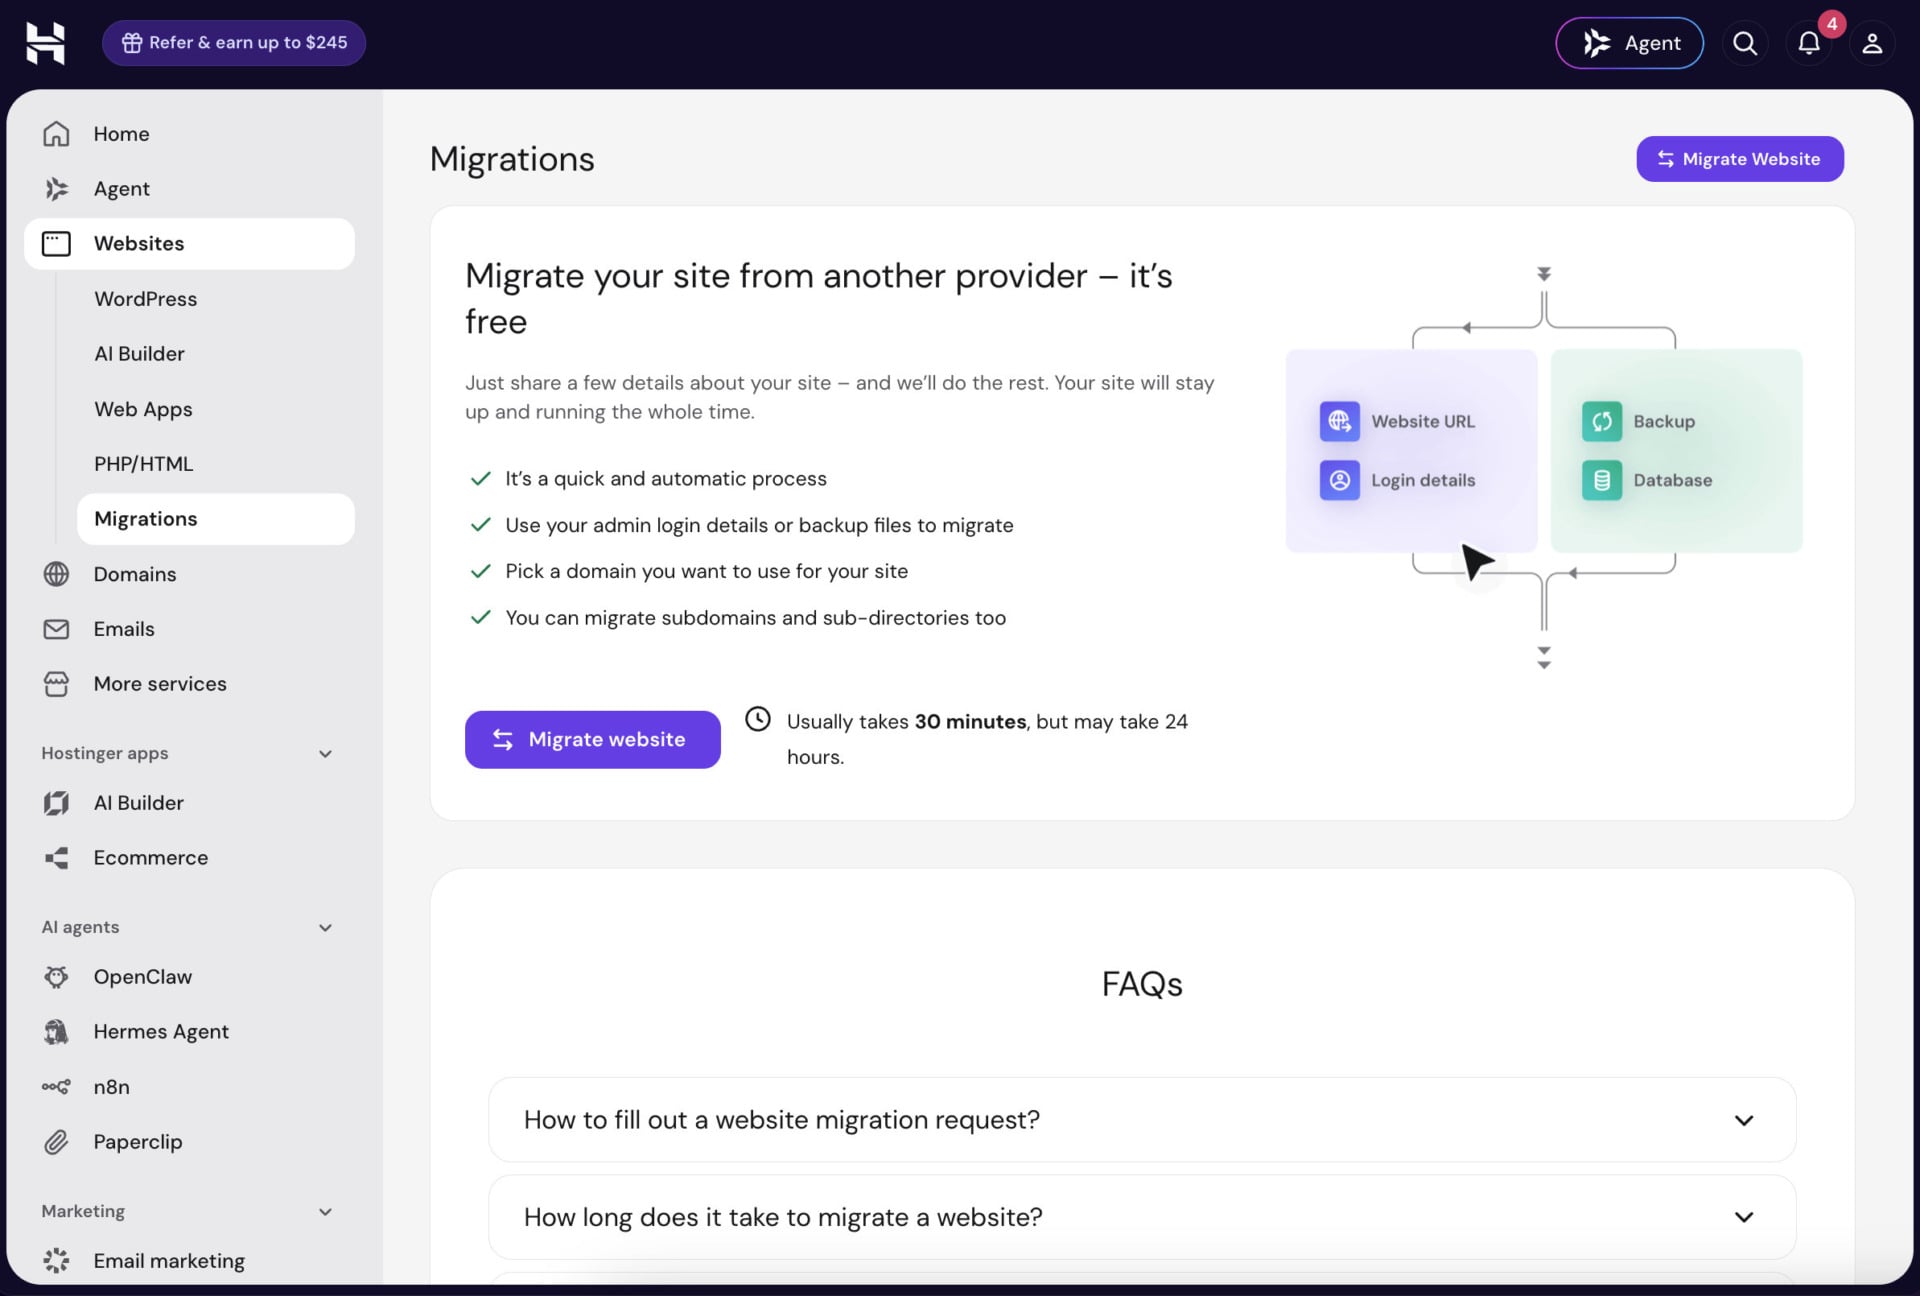The height and width of the screenshot is (1296, 1920).
Task: Select Websites in the sidebar
Action: coord(189,244)
